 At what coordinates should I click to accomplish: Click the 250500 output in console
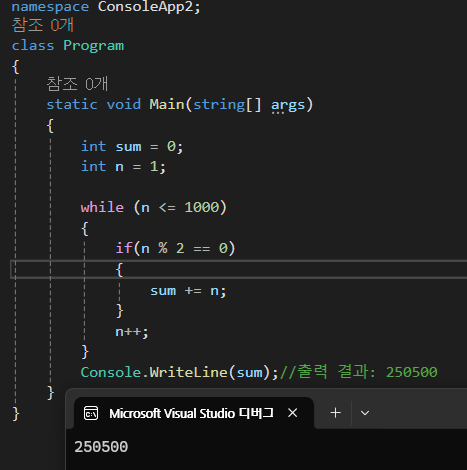pyautogui.click(x=101, y=447)
